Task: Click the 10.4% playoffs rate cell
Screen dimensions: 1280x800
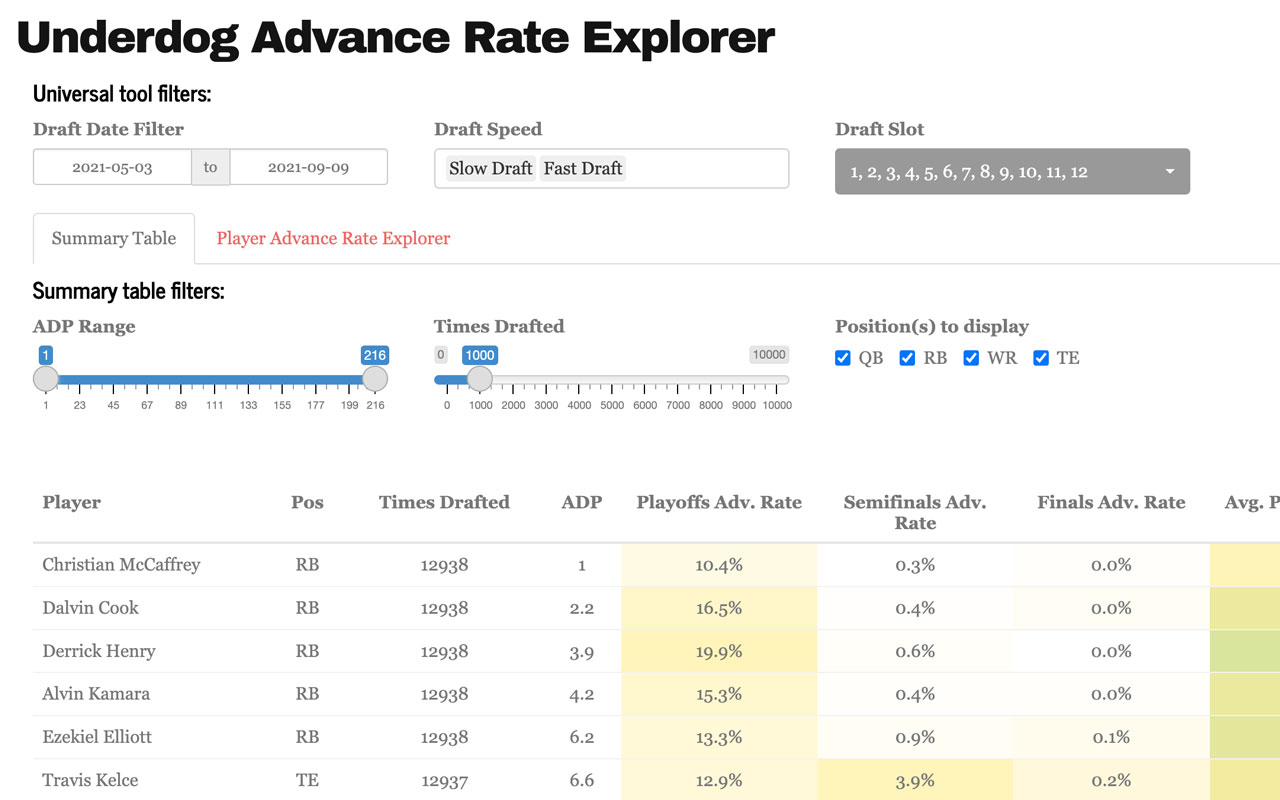Action: point(719,565)
